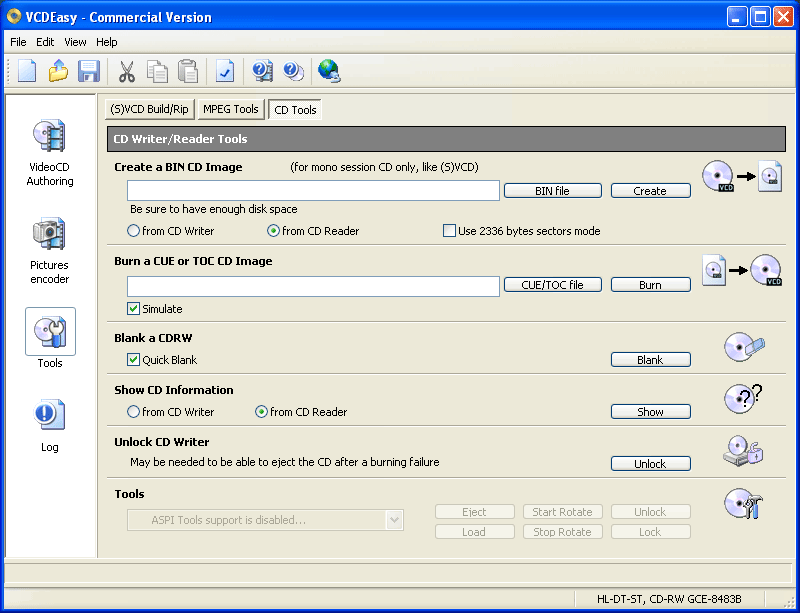Click the Create a BIN CD Image heading

(178, 167)
